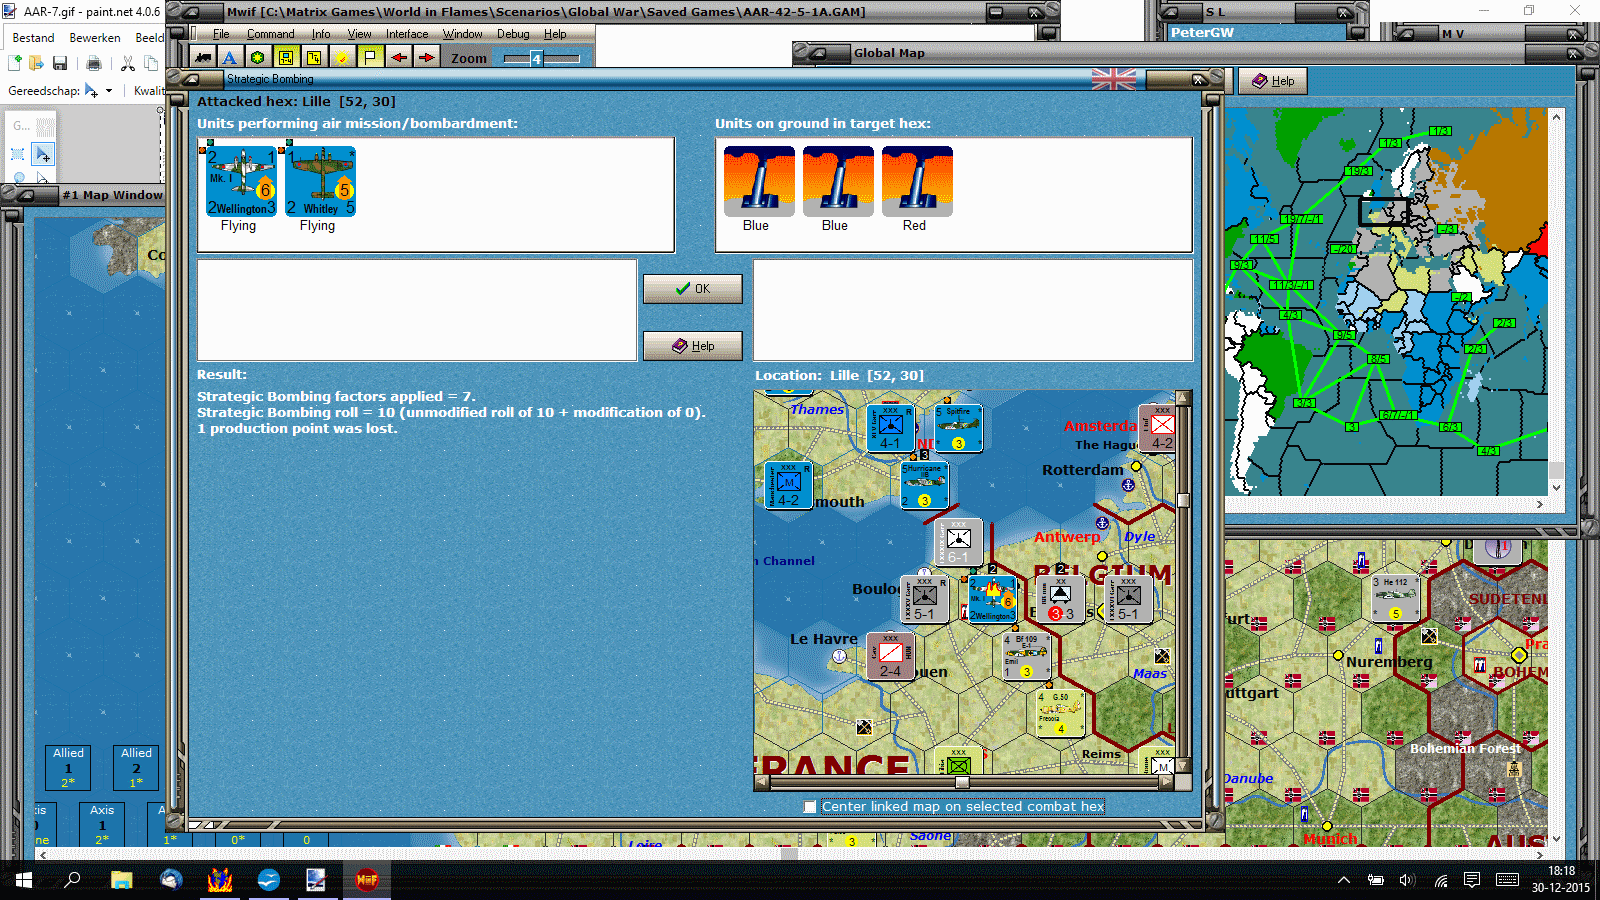Click the volume speaker tray icon
The height and width of the screenshot is (900, 1600).
pyautogui.click(x=1407, y=880)
